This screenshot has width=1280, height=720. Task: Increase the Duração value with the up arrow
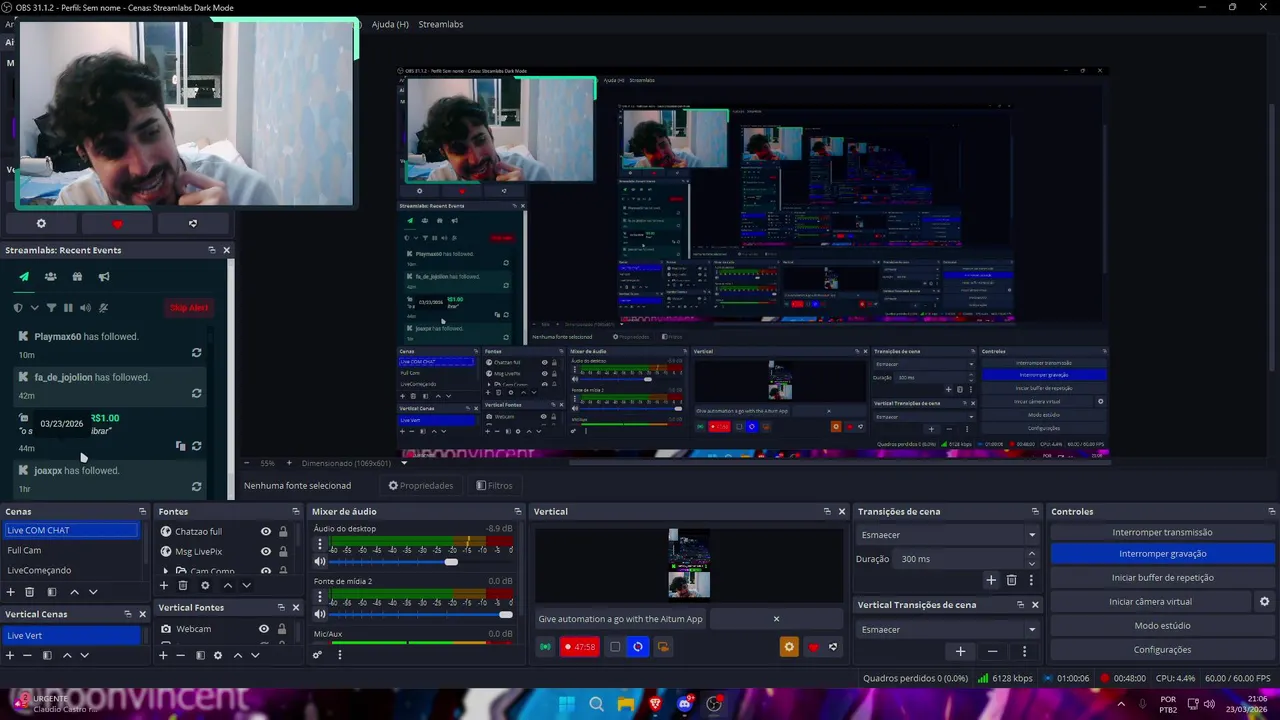point(1031,554)
